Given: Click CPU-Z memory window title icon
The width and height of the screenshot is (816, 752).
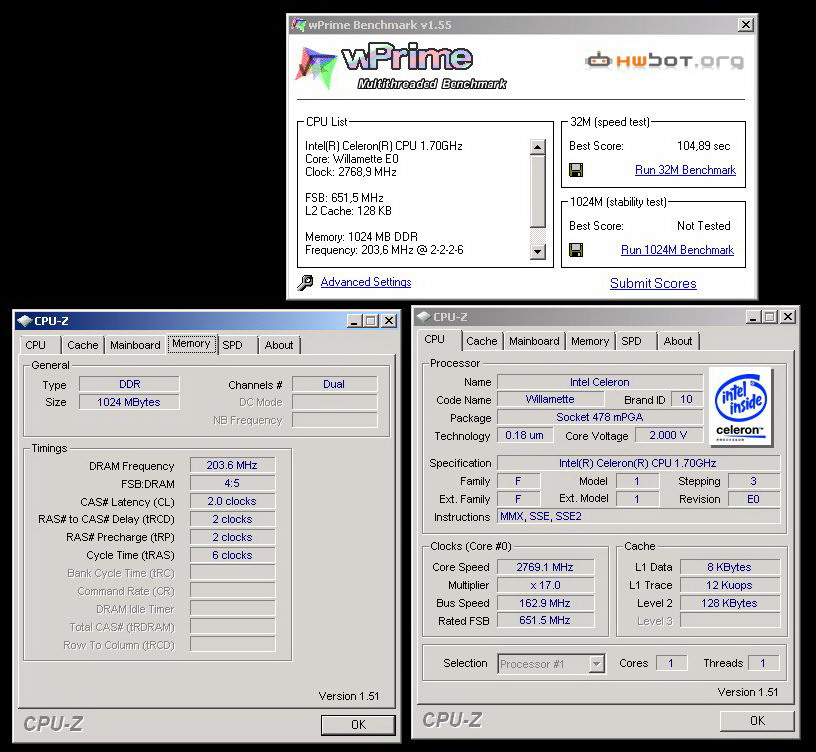Looking at the screenshot, I should click(24, 321).
